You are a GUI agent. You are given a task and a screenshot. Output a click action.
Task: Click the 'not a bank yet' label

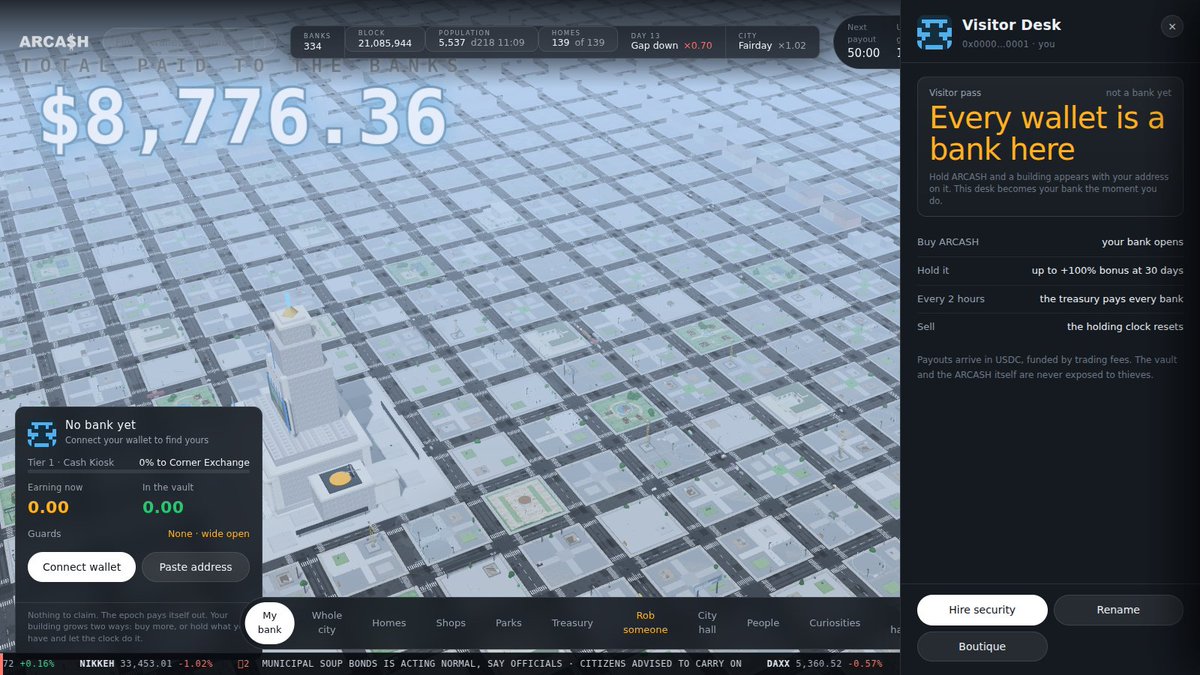pyautogui.click(x=1138, y=93)
